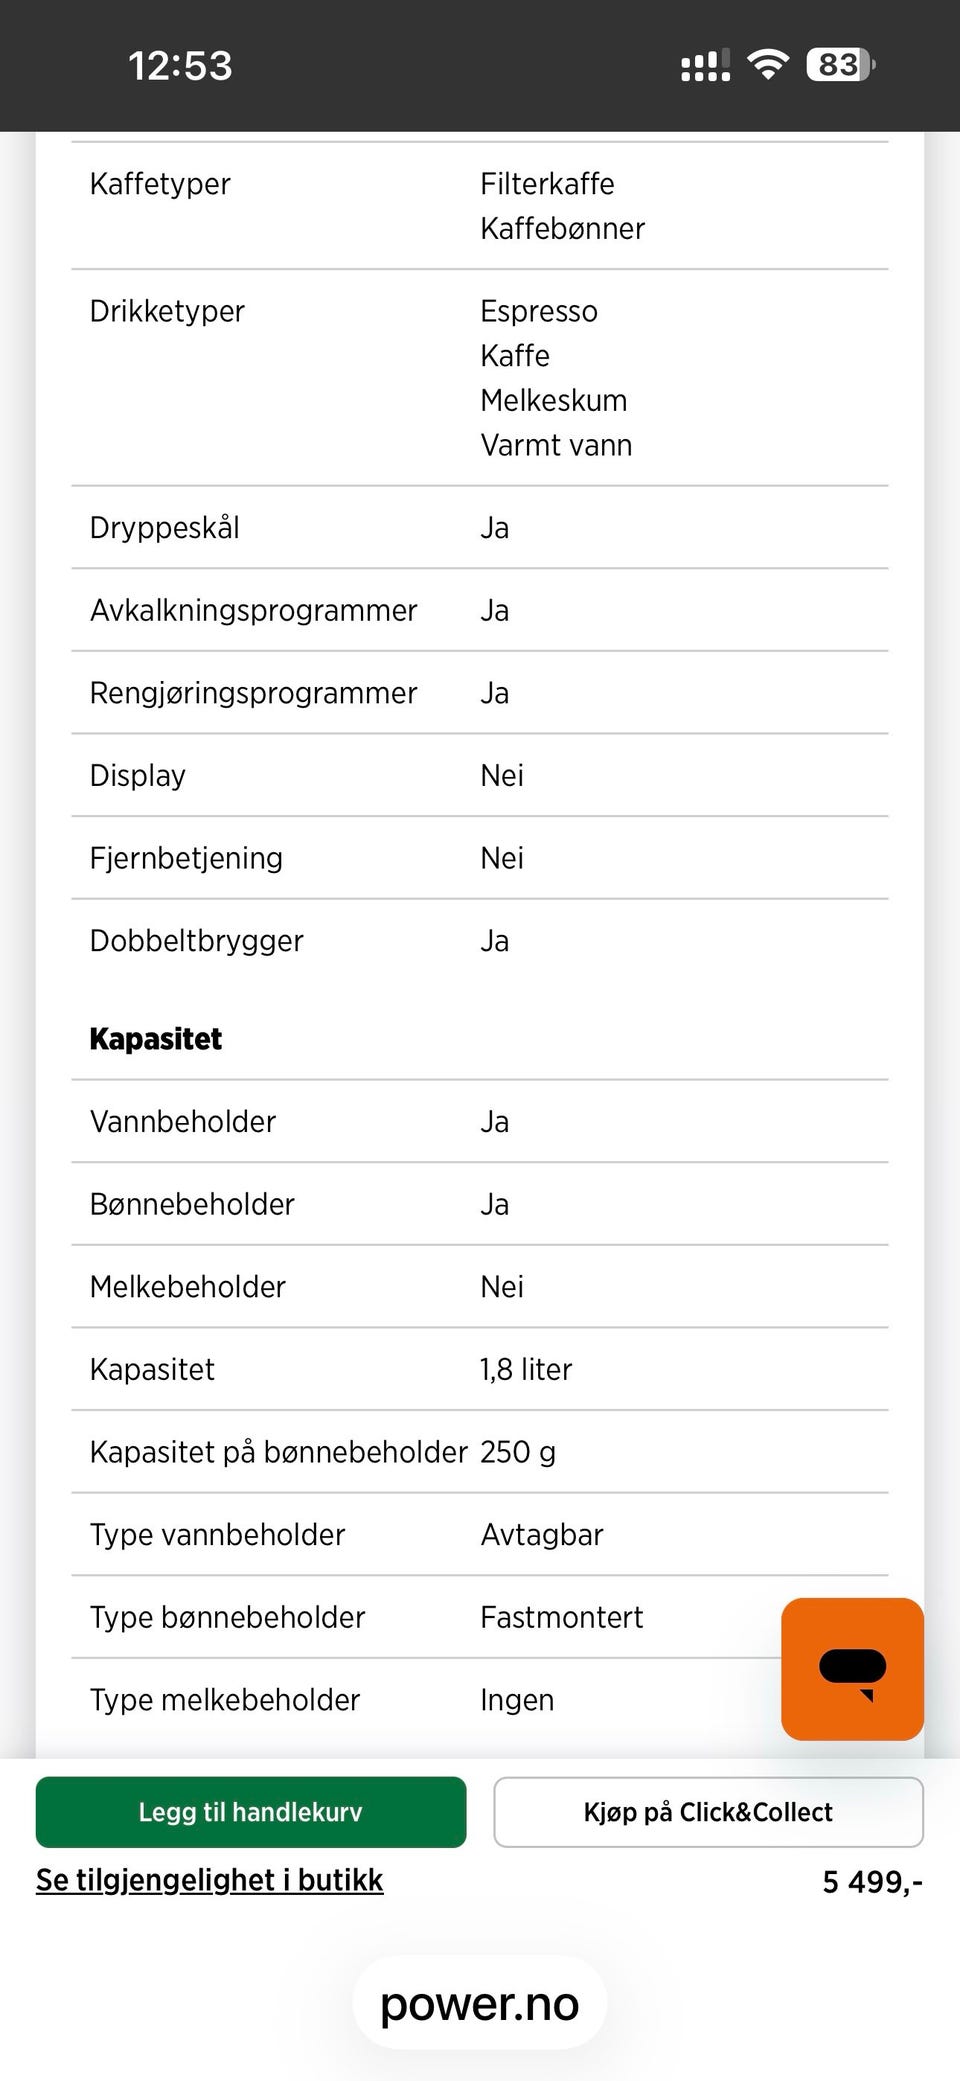Expand the Kapasitet section header
Screen dimensions: 960x2081
[x=155, y=1038]
